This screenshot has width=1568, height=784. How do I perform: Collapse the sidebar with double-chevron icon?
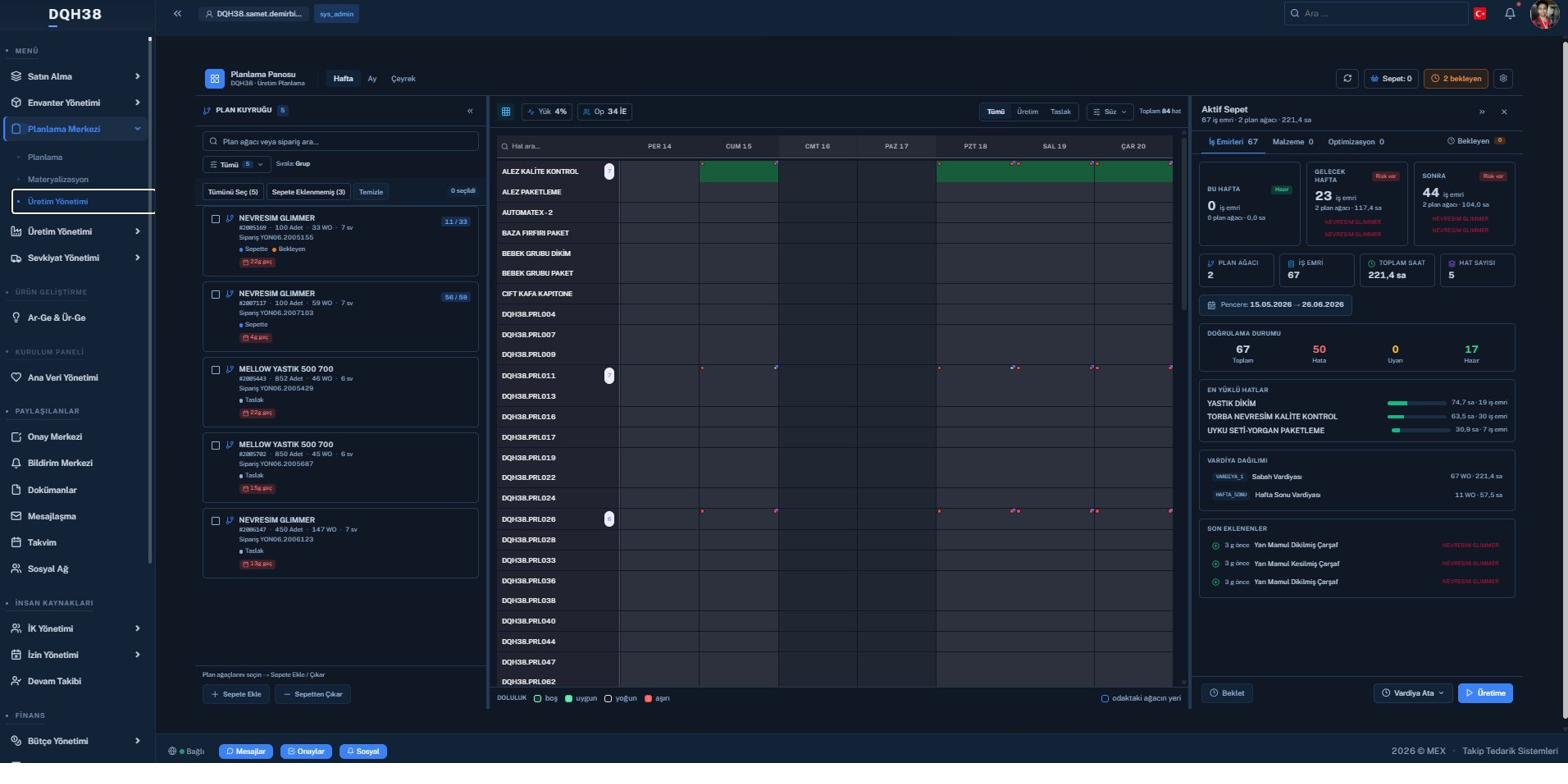(177, 14)
